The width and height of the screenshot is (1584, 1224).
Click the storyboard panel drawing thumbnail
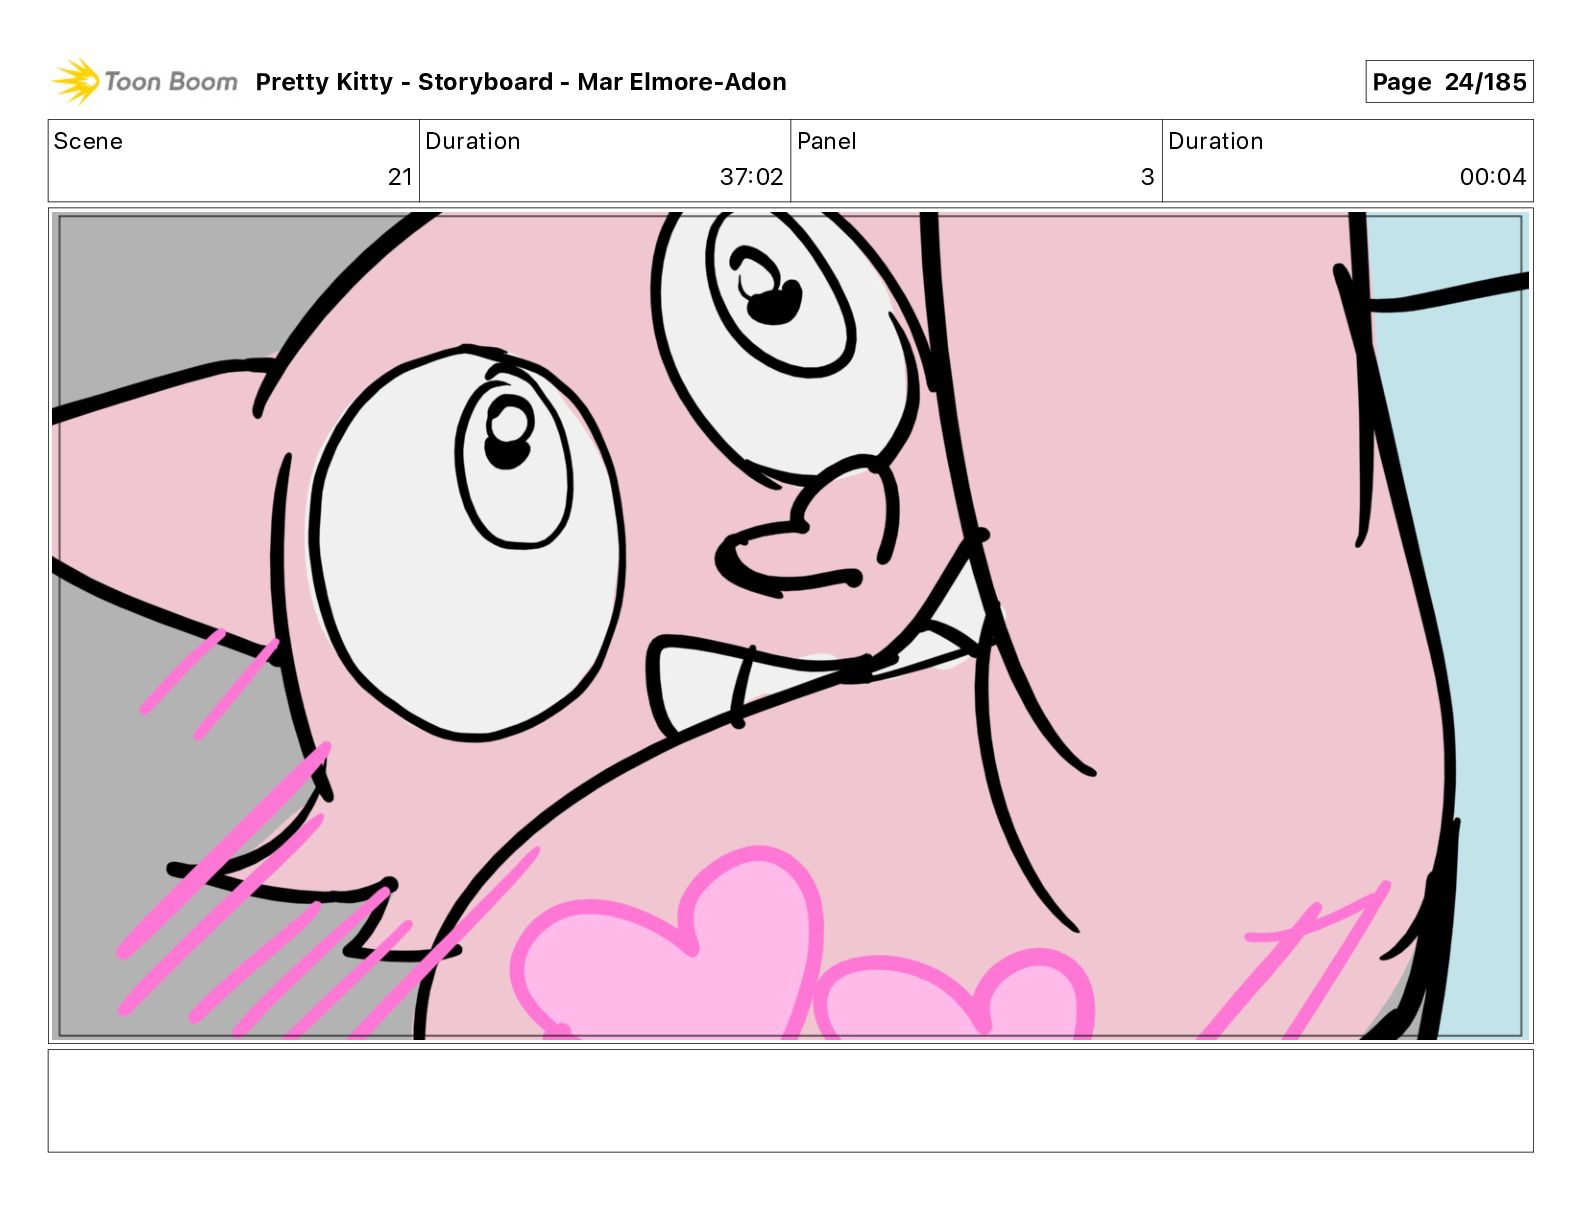coord(791,626)
